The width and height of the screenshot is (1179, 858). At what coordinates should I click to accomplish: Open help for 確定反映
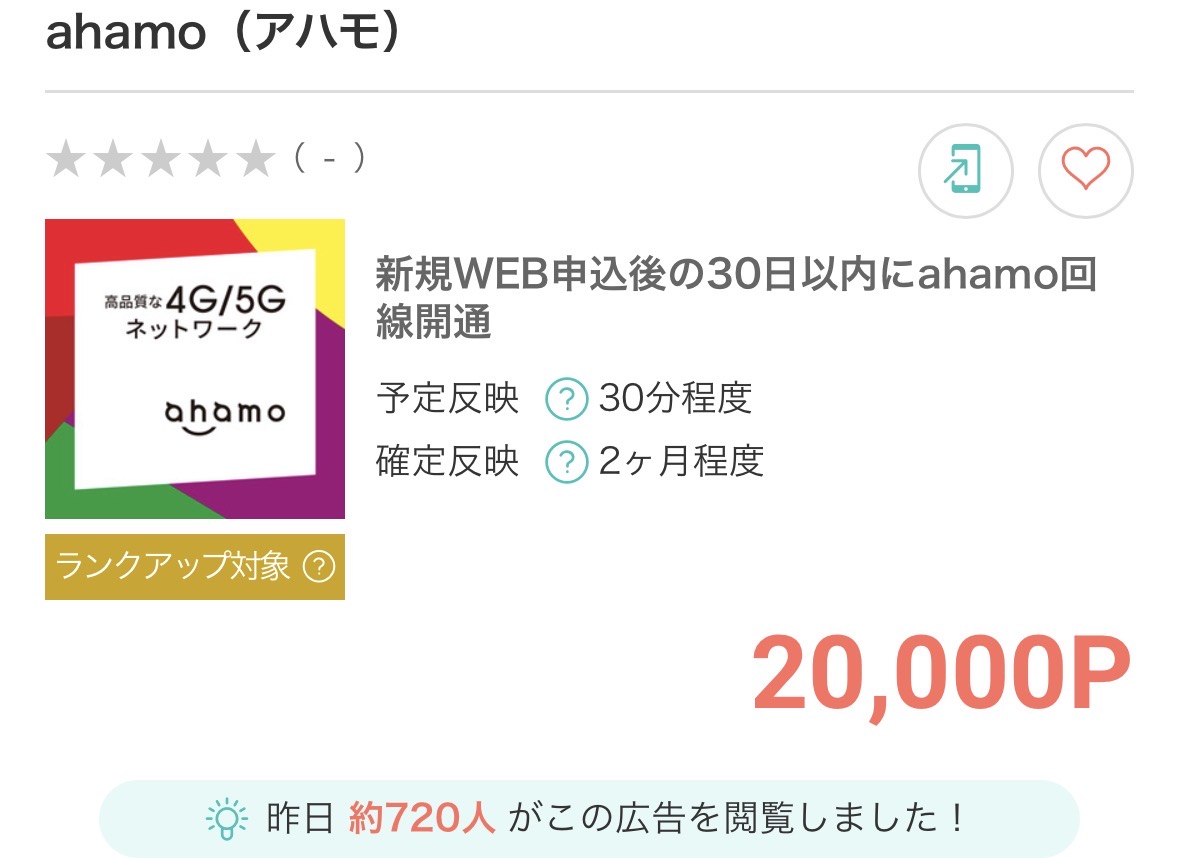pyautogui.click(x=566, y=462)
